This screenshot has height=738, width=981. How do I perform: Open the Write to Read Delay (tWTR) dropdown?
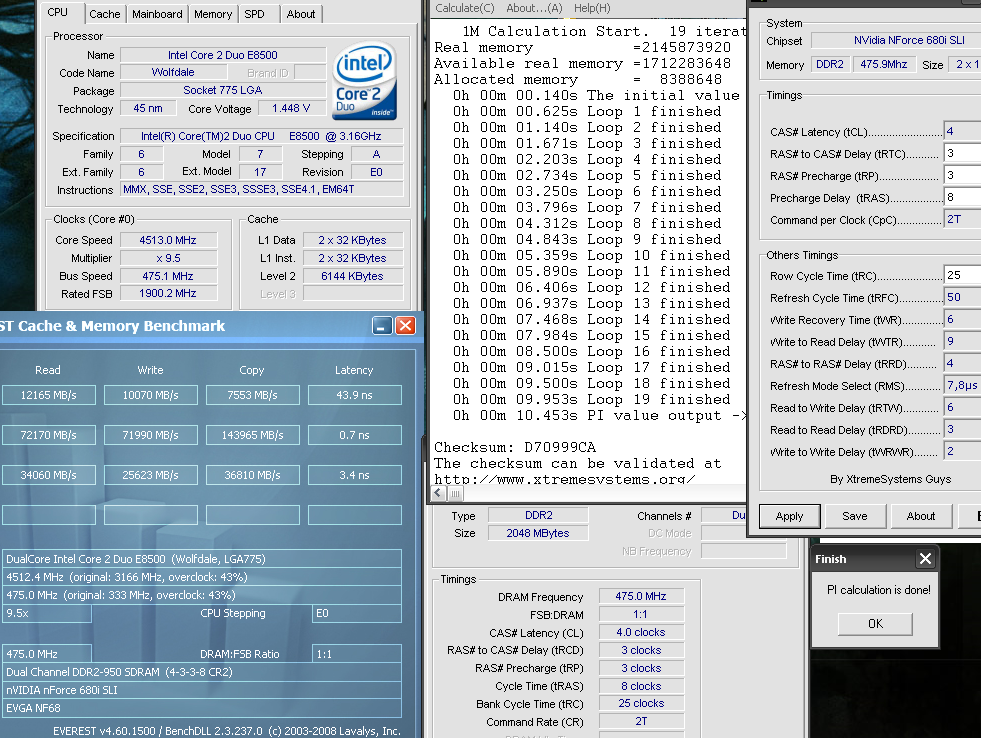point(962,341)
